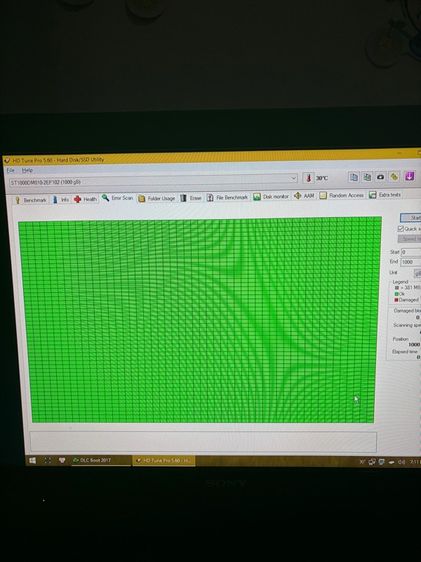The image size is (421, 562).
Task: Expand the ST1000DM010 drive selection dropdown
Action: [153, 180]
